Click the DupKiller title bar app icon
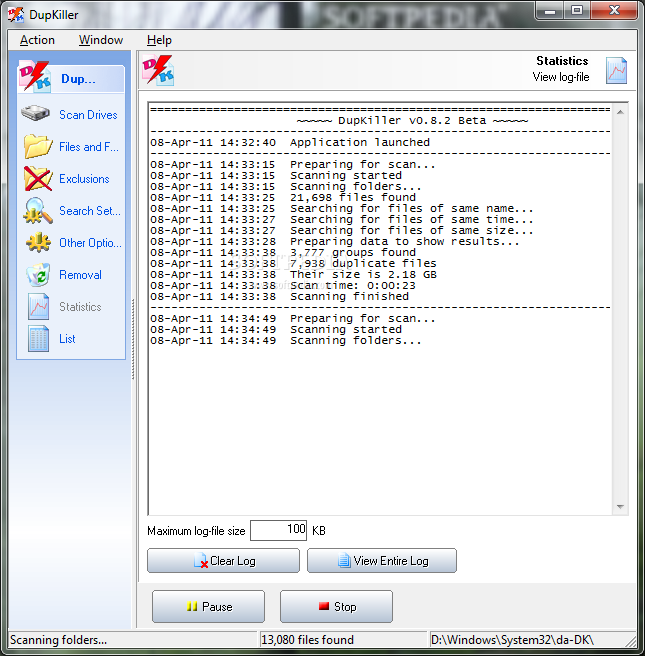The height and width of the screenshot is (656, 645). 16,14
